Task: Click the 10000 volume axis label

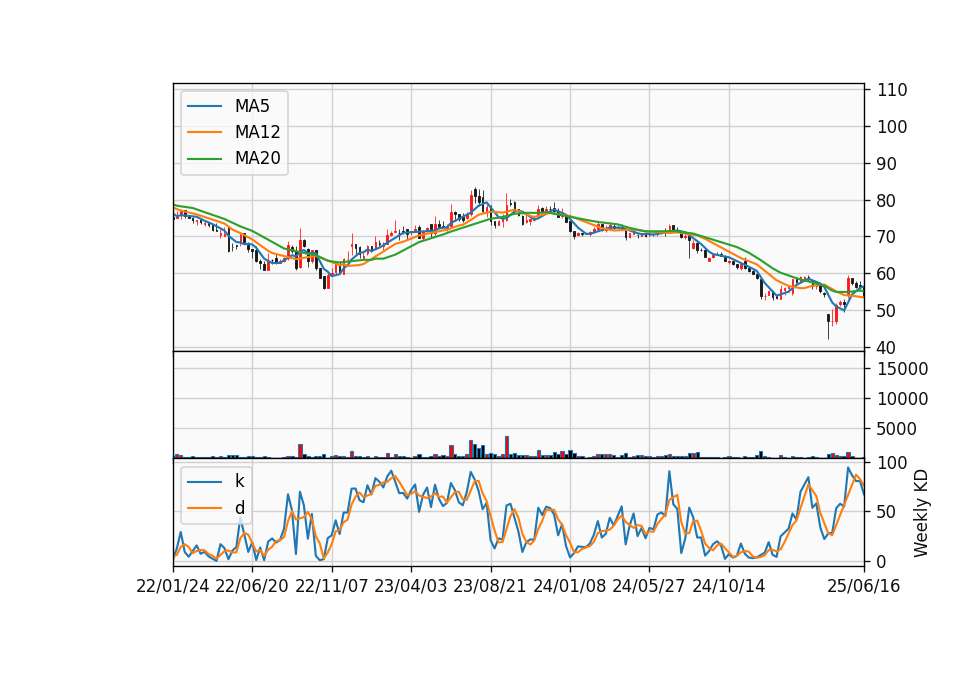Action: point(902,399)
